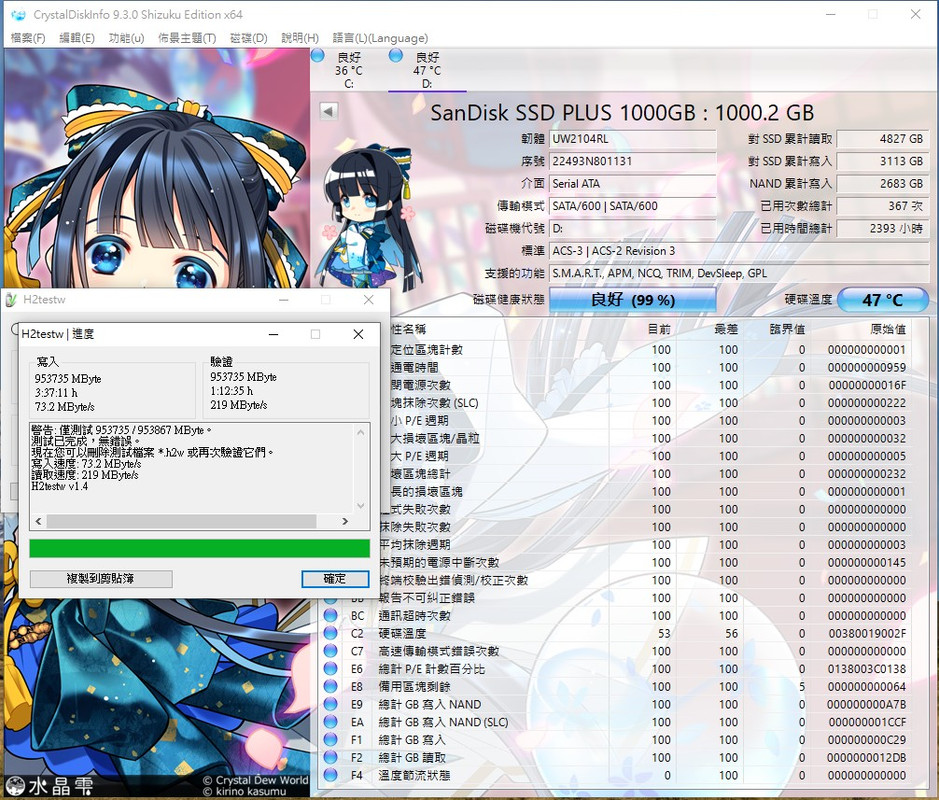Click the 良好 (99 %) health status button
The height and width of the screenshot is (800, 939).
[632, 300]
